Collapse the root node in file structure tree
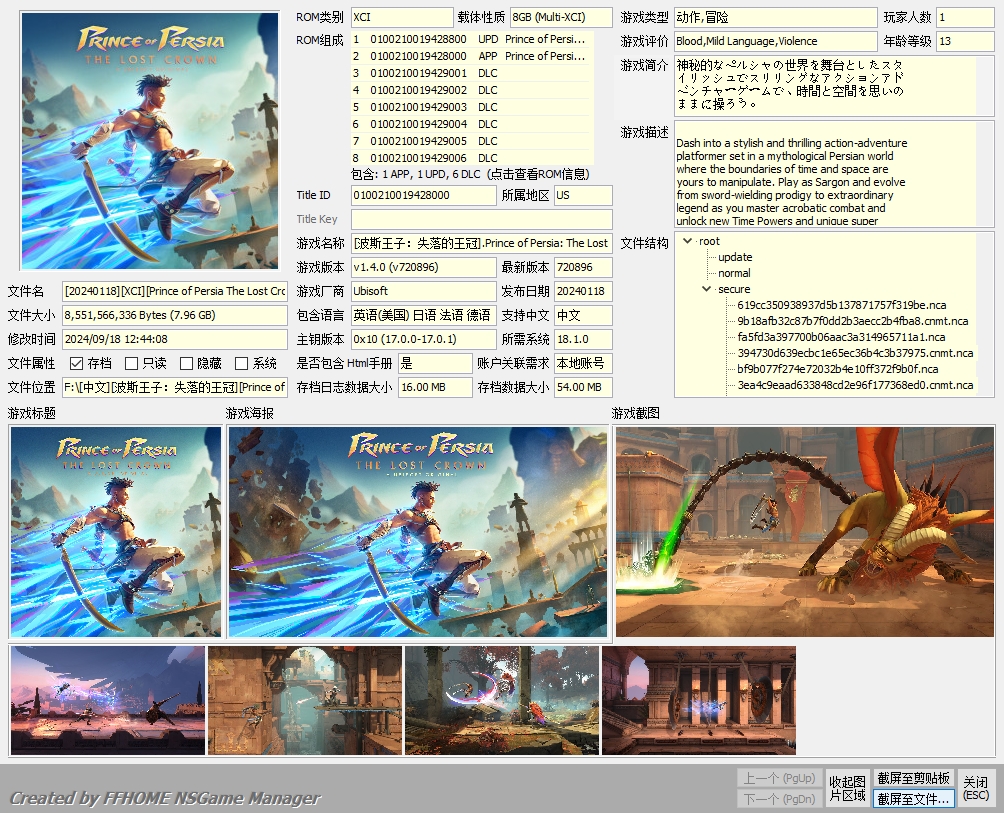The height and width of the screenshot is (813, 1004). coord(687,241)
